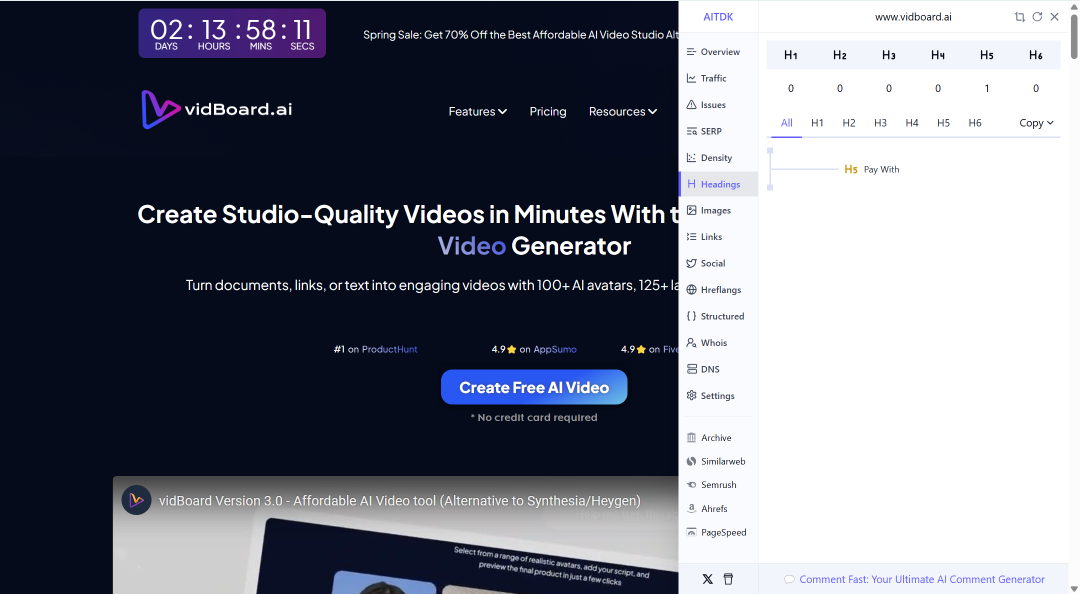
Task: Open the Links list icon
Action: click(x=692, y=236)
